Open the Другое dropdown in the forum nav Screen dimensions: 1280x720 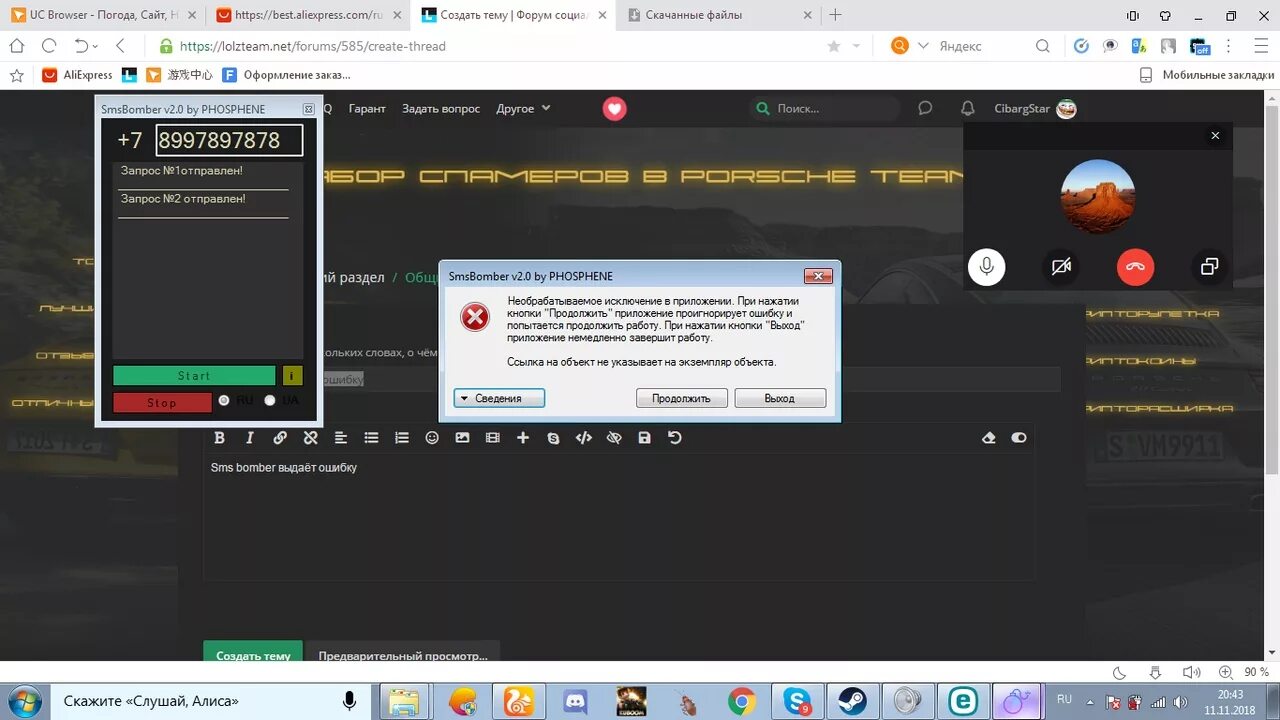(x=523, y=108)
